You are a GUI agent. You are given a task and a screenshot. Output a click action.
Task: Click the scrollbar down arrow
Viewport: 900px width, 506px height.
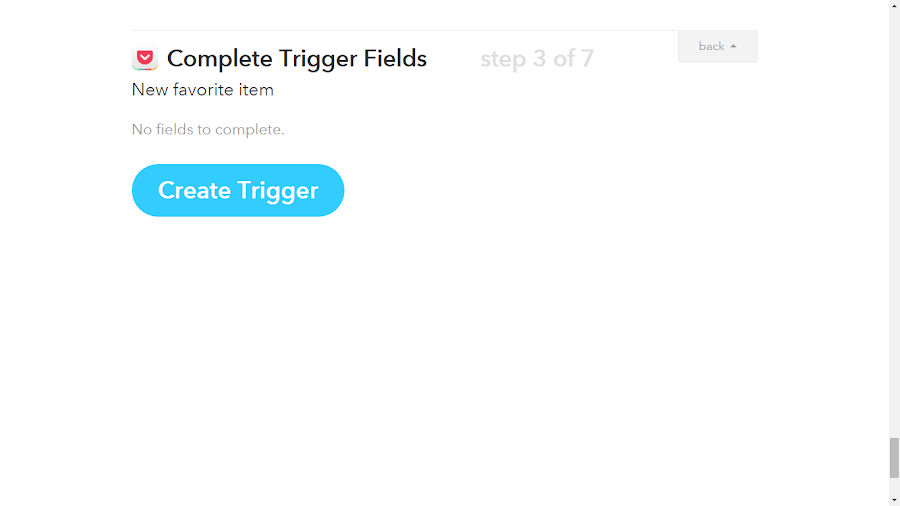(x=894, y=501)
